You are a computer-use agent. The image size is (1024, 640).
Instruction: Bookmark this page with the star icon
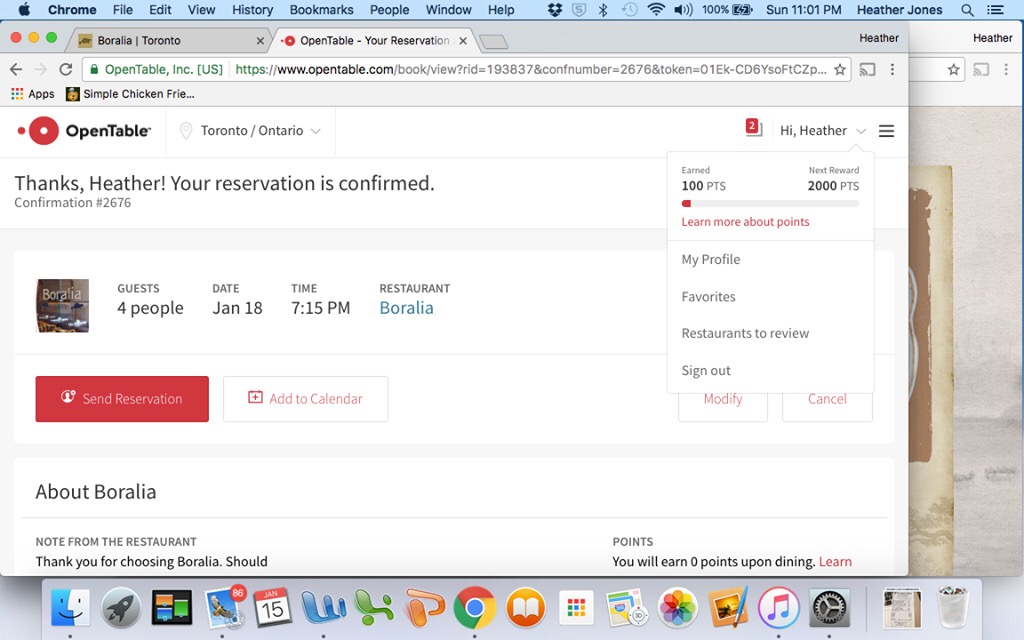840,70
